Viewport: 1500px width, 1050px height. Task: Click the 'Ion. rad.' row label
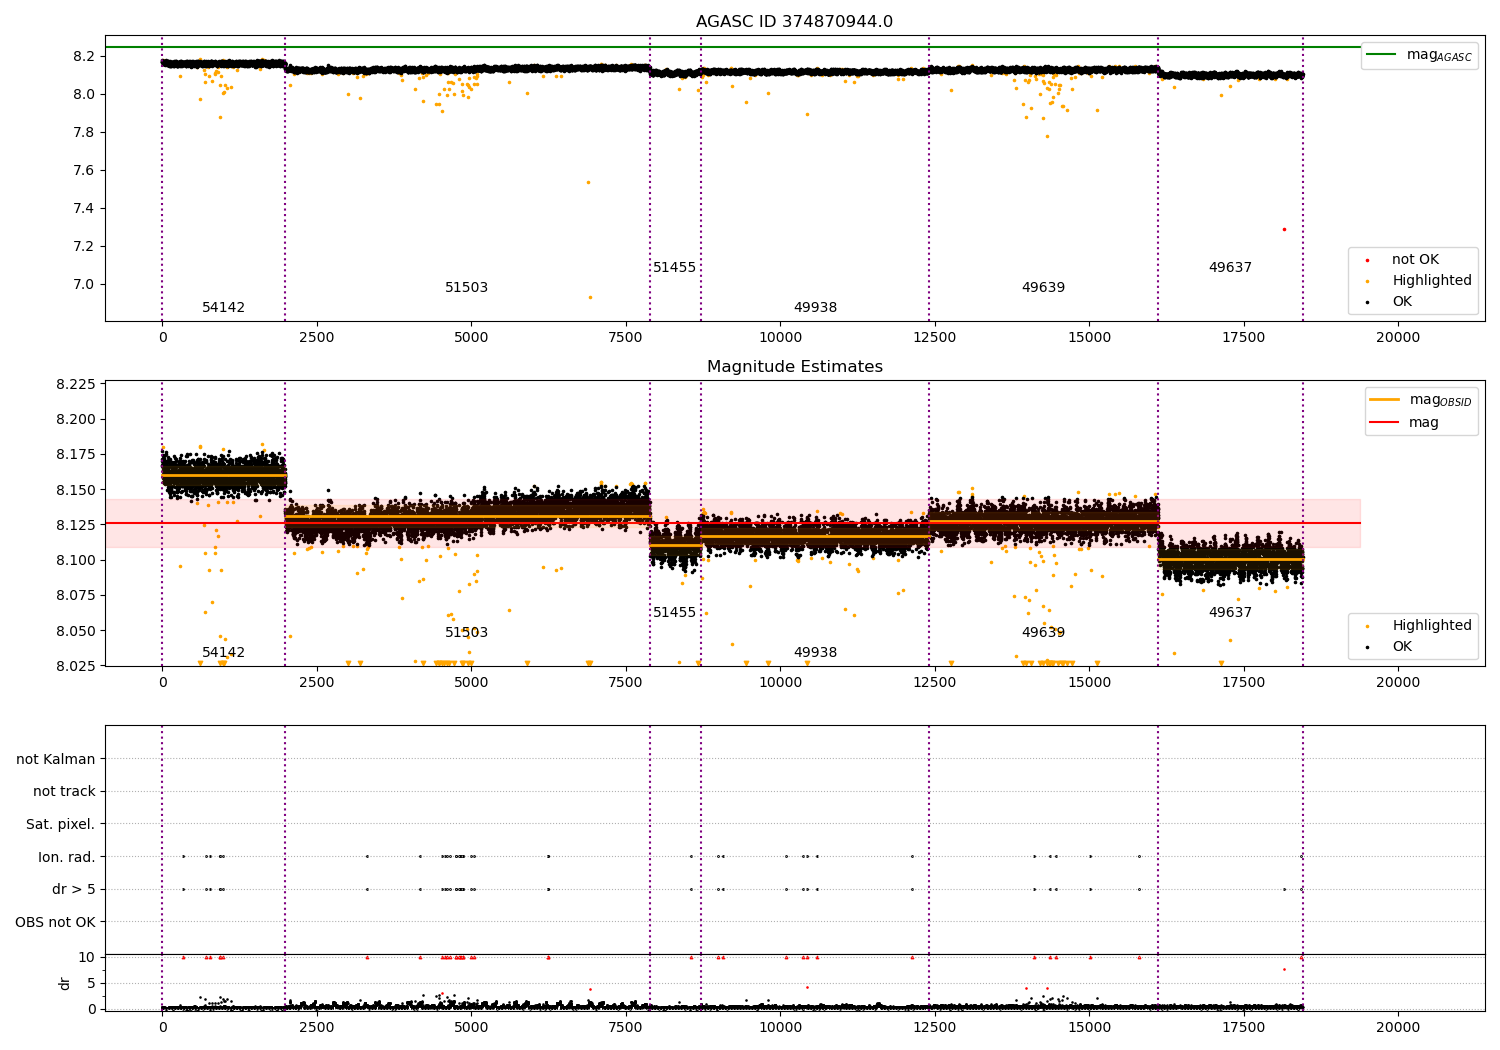click(x=67, y=857)
